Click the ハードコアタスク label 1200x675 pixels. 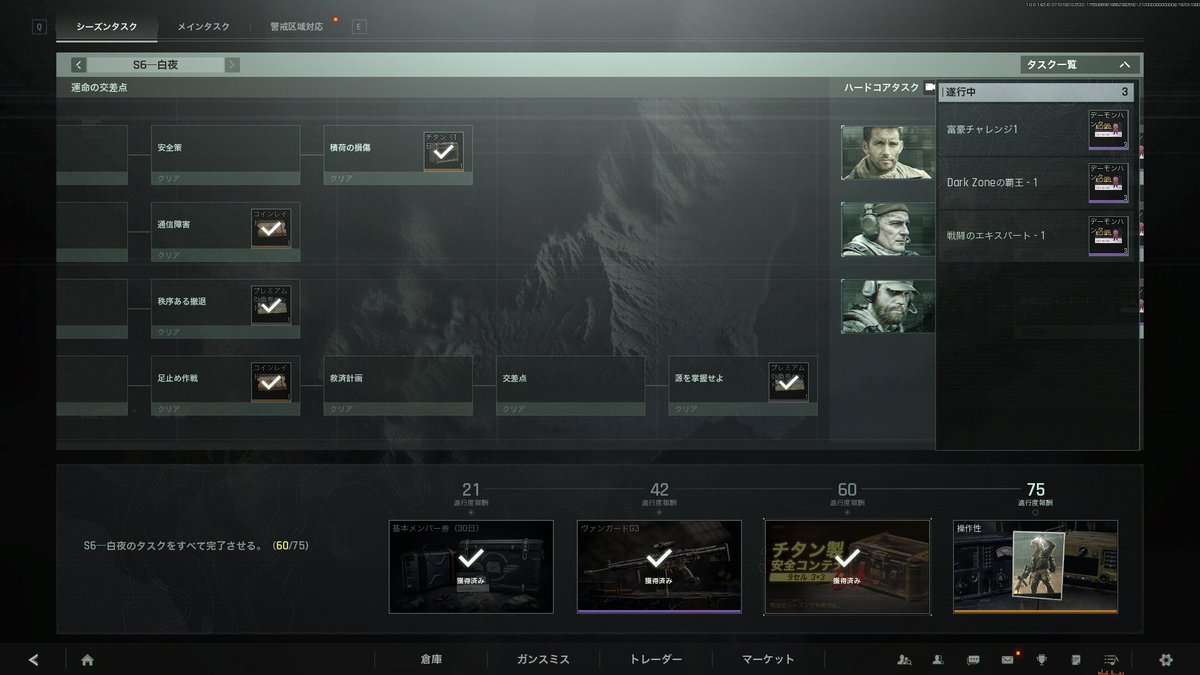point(881,88)
